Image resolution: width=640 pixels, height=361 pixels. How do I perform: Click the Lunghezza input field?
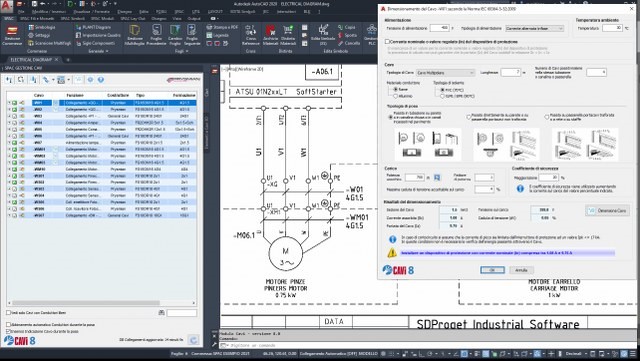(511, 72)
